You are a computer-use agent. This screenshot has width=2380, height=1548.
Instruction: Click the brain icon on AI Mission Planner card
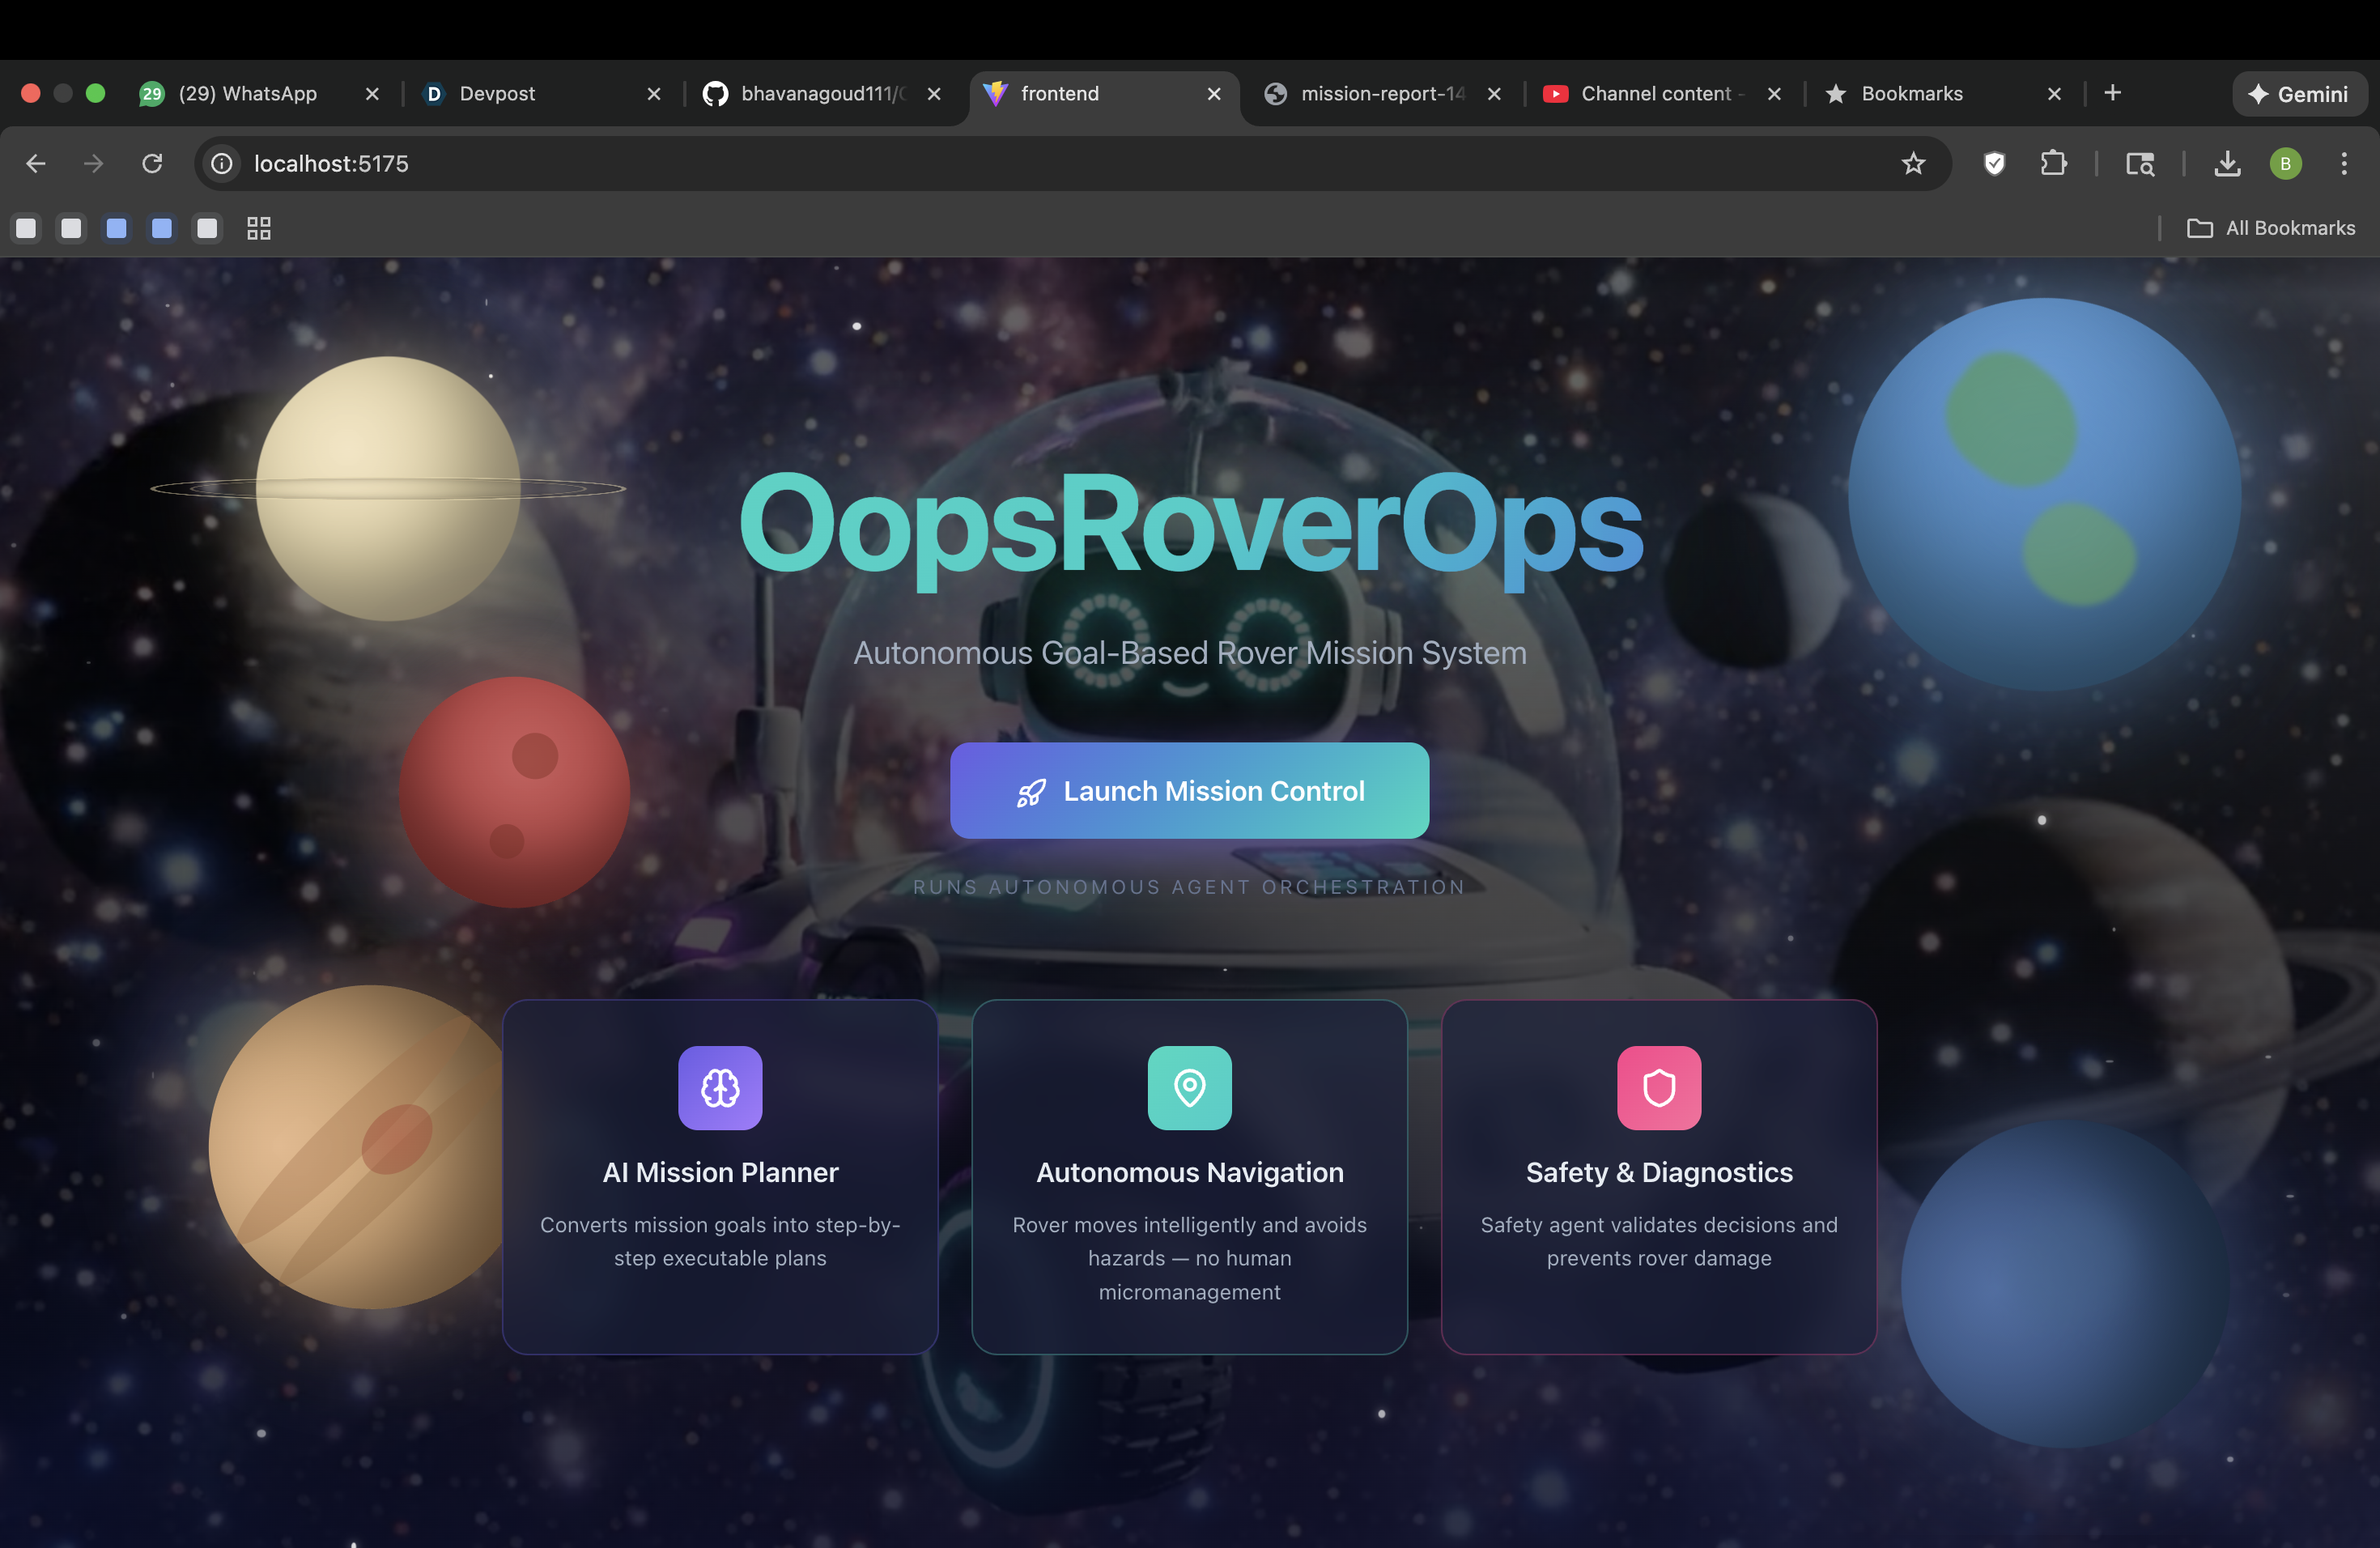(720, 1087)
